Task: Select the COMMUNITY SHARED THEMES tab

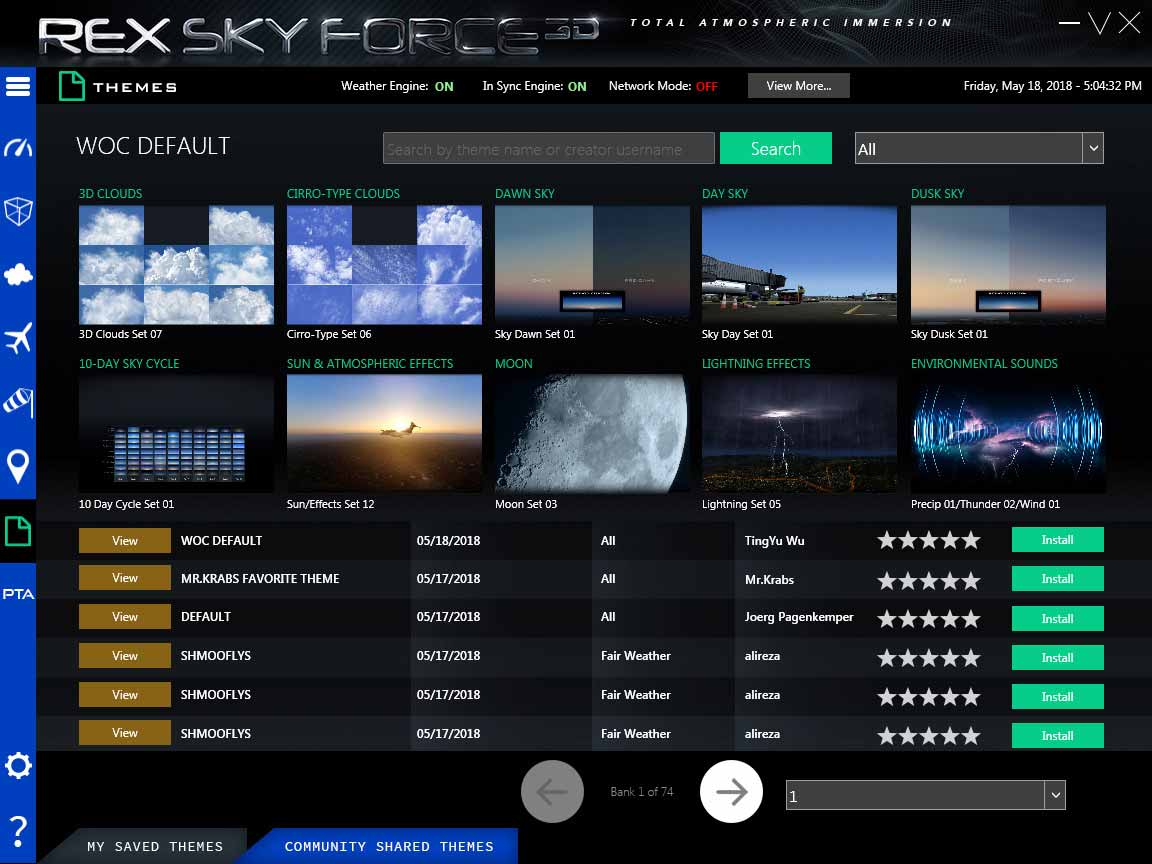Action: (390, 846)
